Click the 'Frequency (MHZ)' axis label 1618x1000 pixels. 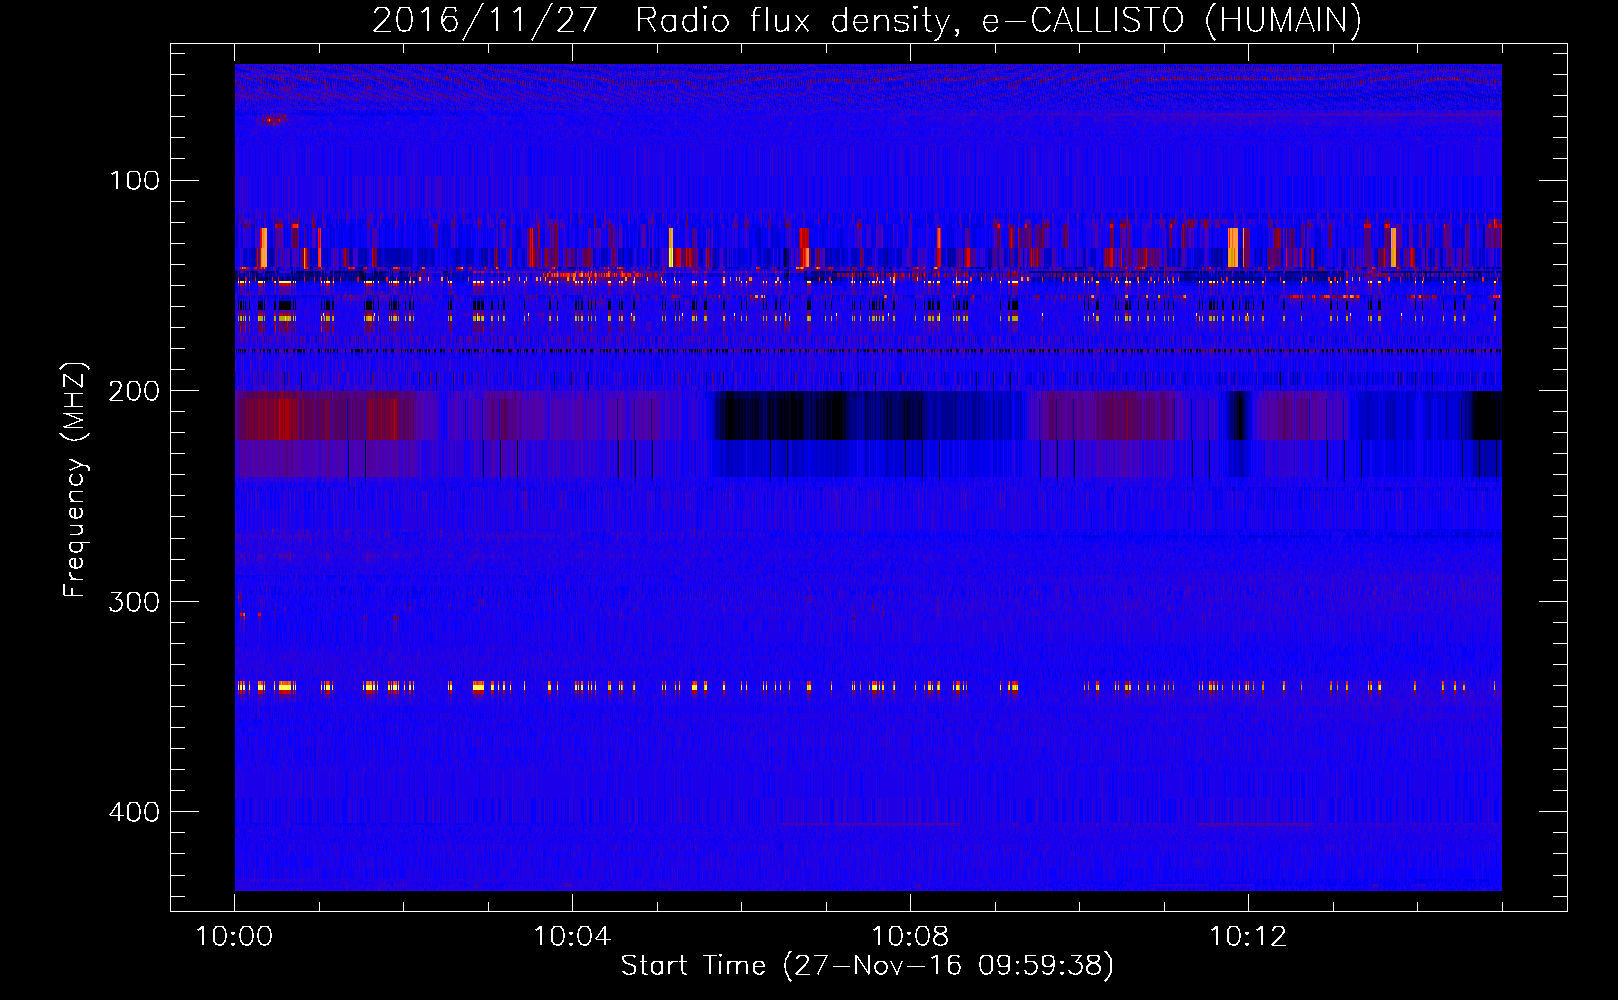pos(75,480)
